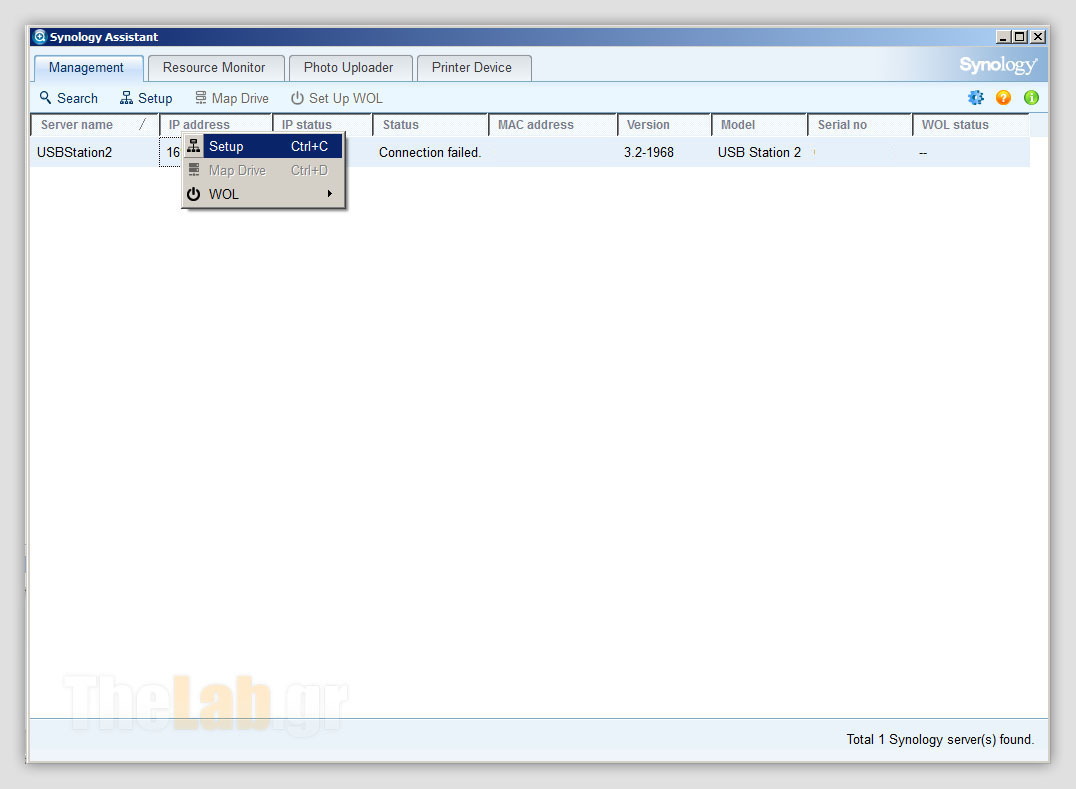Click the Setup toolbar label

click(155, 98)
